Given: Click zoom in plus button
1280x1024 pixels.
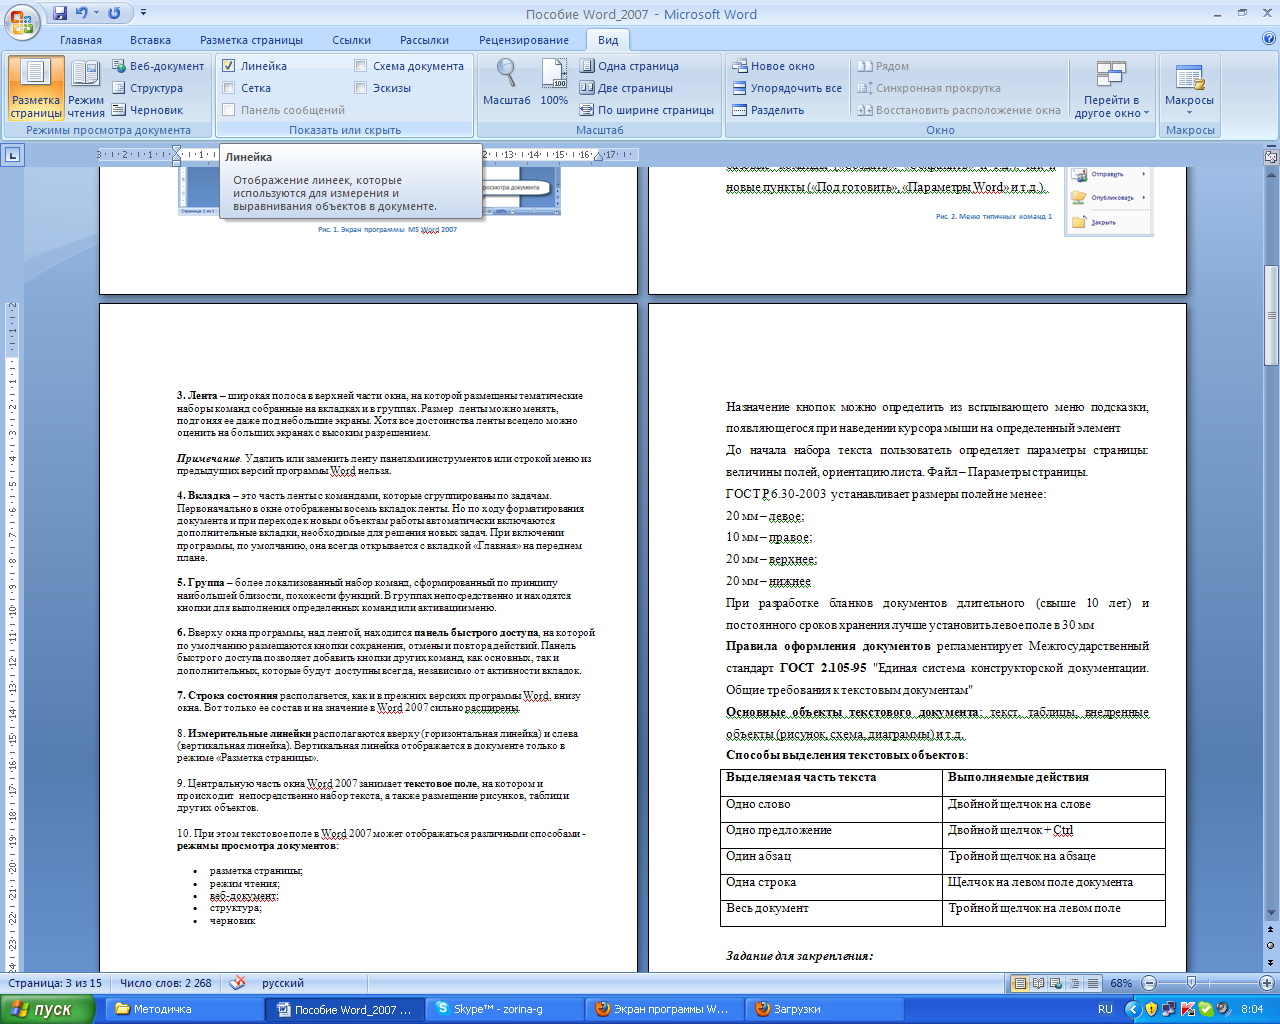Looking at the screenshot, I should tap(1267, 983).
